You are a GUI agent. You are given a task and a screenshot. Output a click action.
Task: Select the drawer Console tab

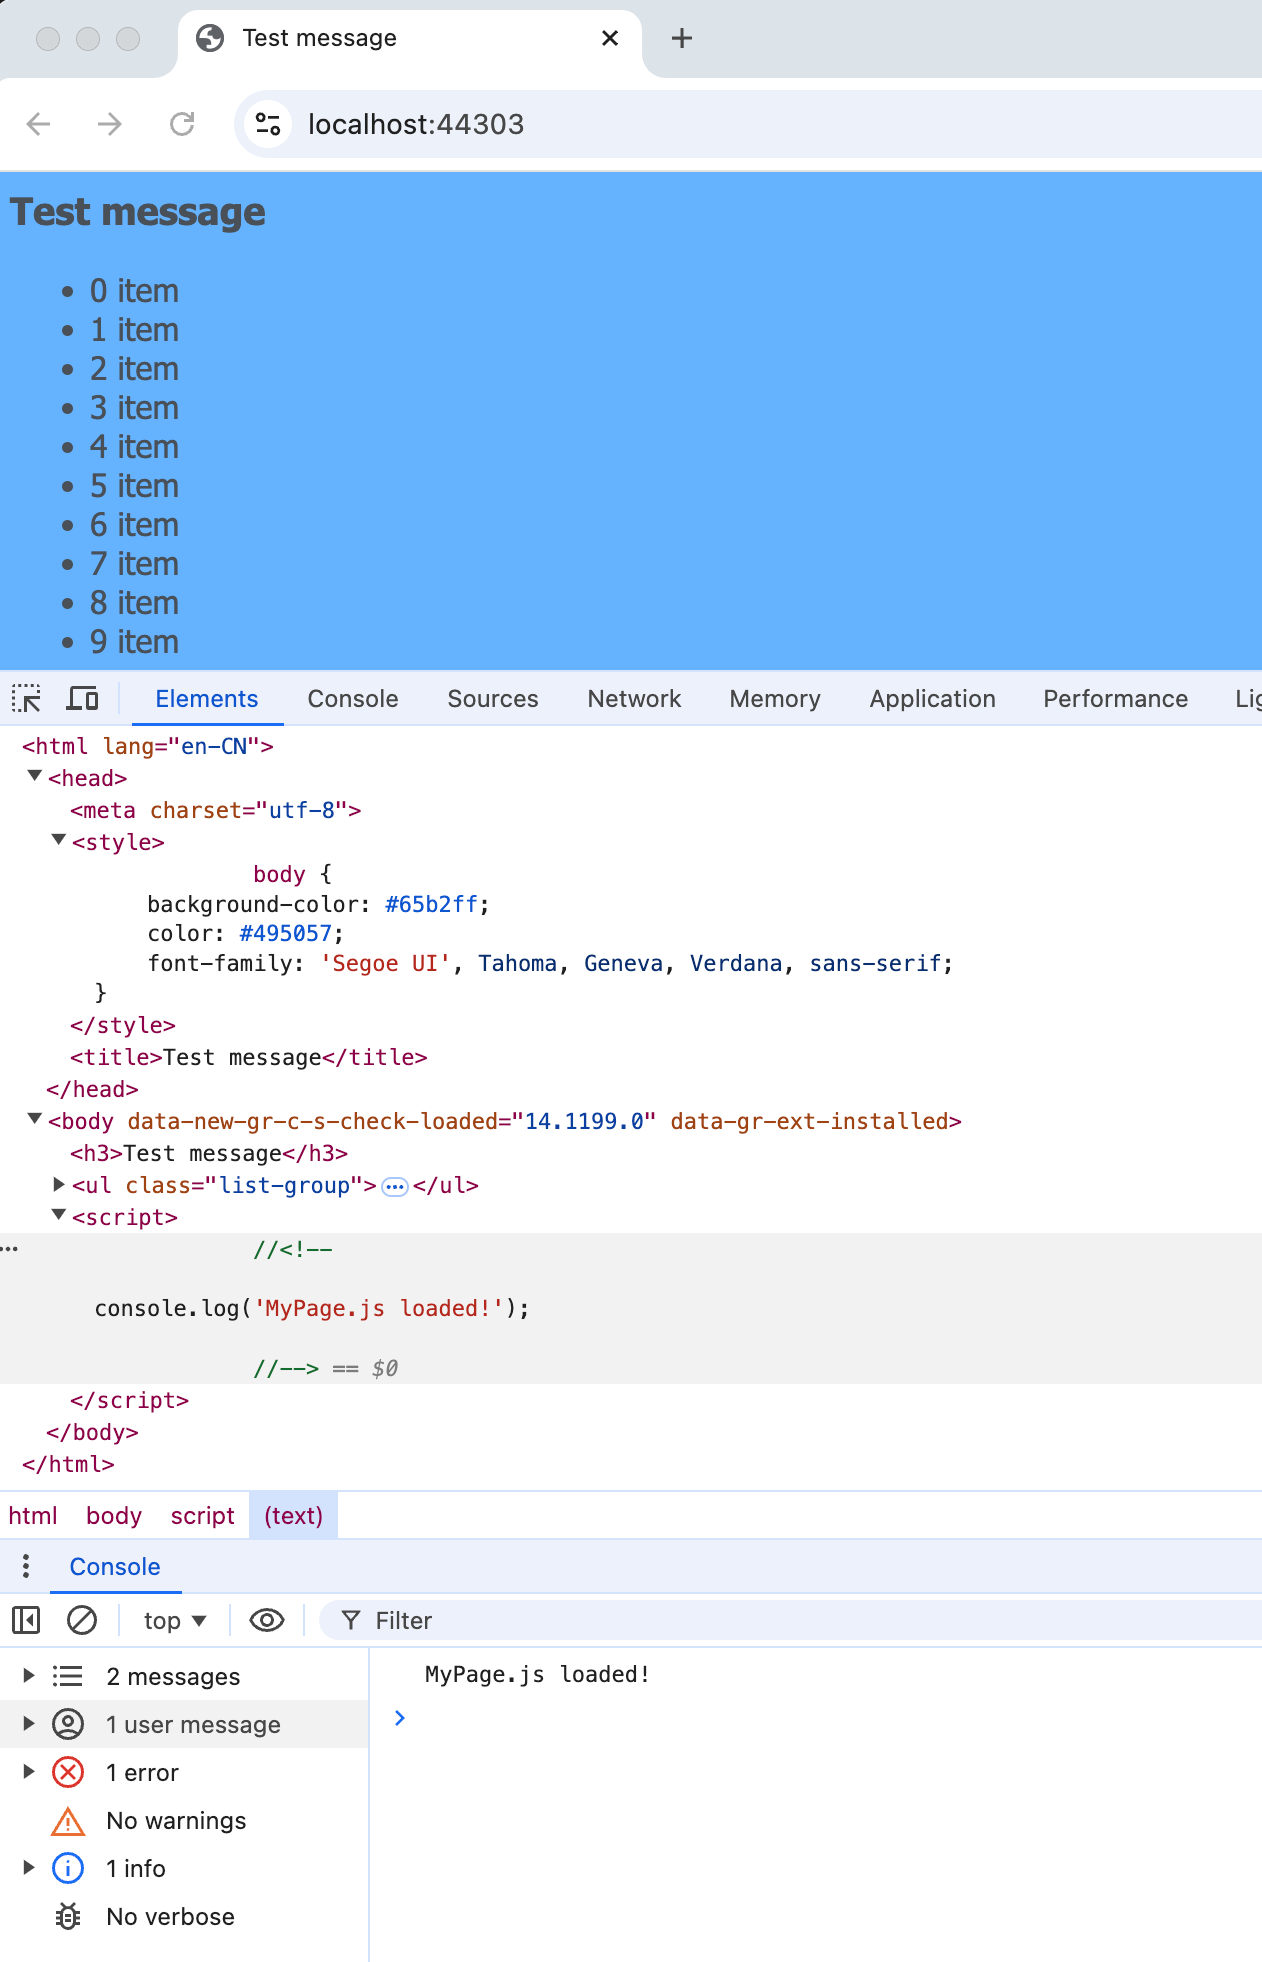[x=115, y=1566]
